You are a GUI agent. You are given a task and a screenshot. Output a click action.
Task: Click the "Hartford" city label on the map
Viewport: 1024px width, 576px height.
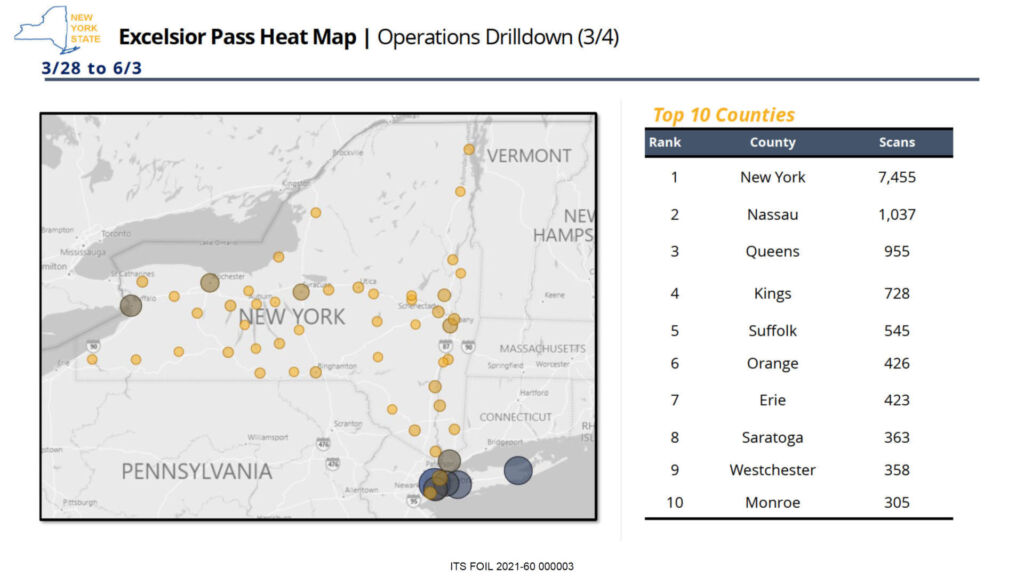click(534, 393)
